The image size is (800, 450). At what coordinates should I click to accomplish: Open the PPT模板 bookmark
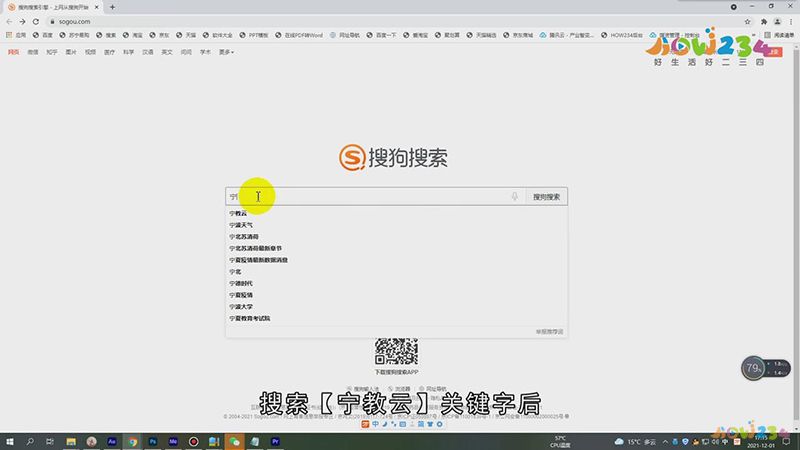(x=254, y=35)
